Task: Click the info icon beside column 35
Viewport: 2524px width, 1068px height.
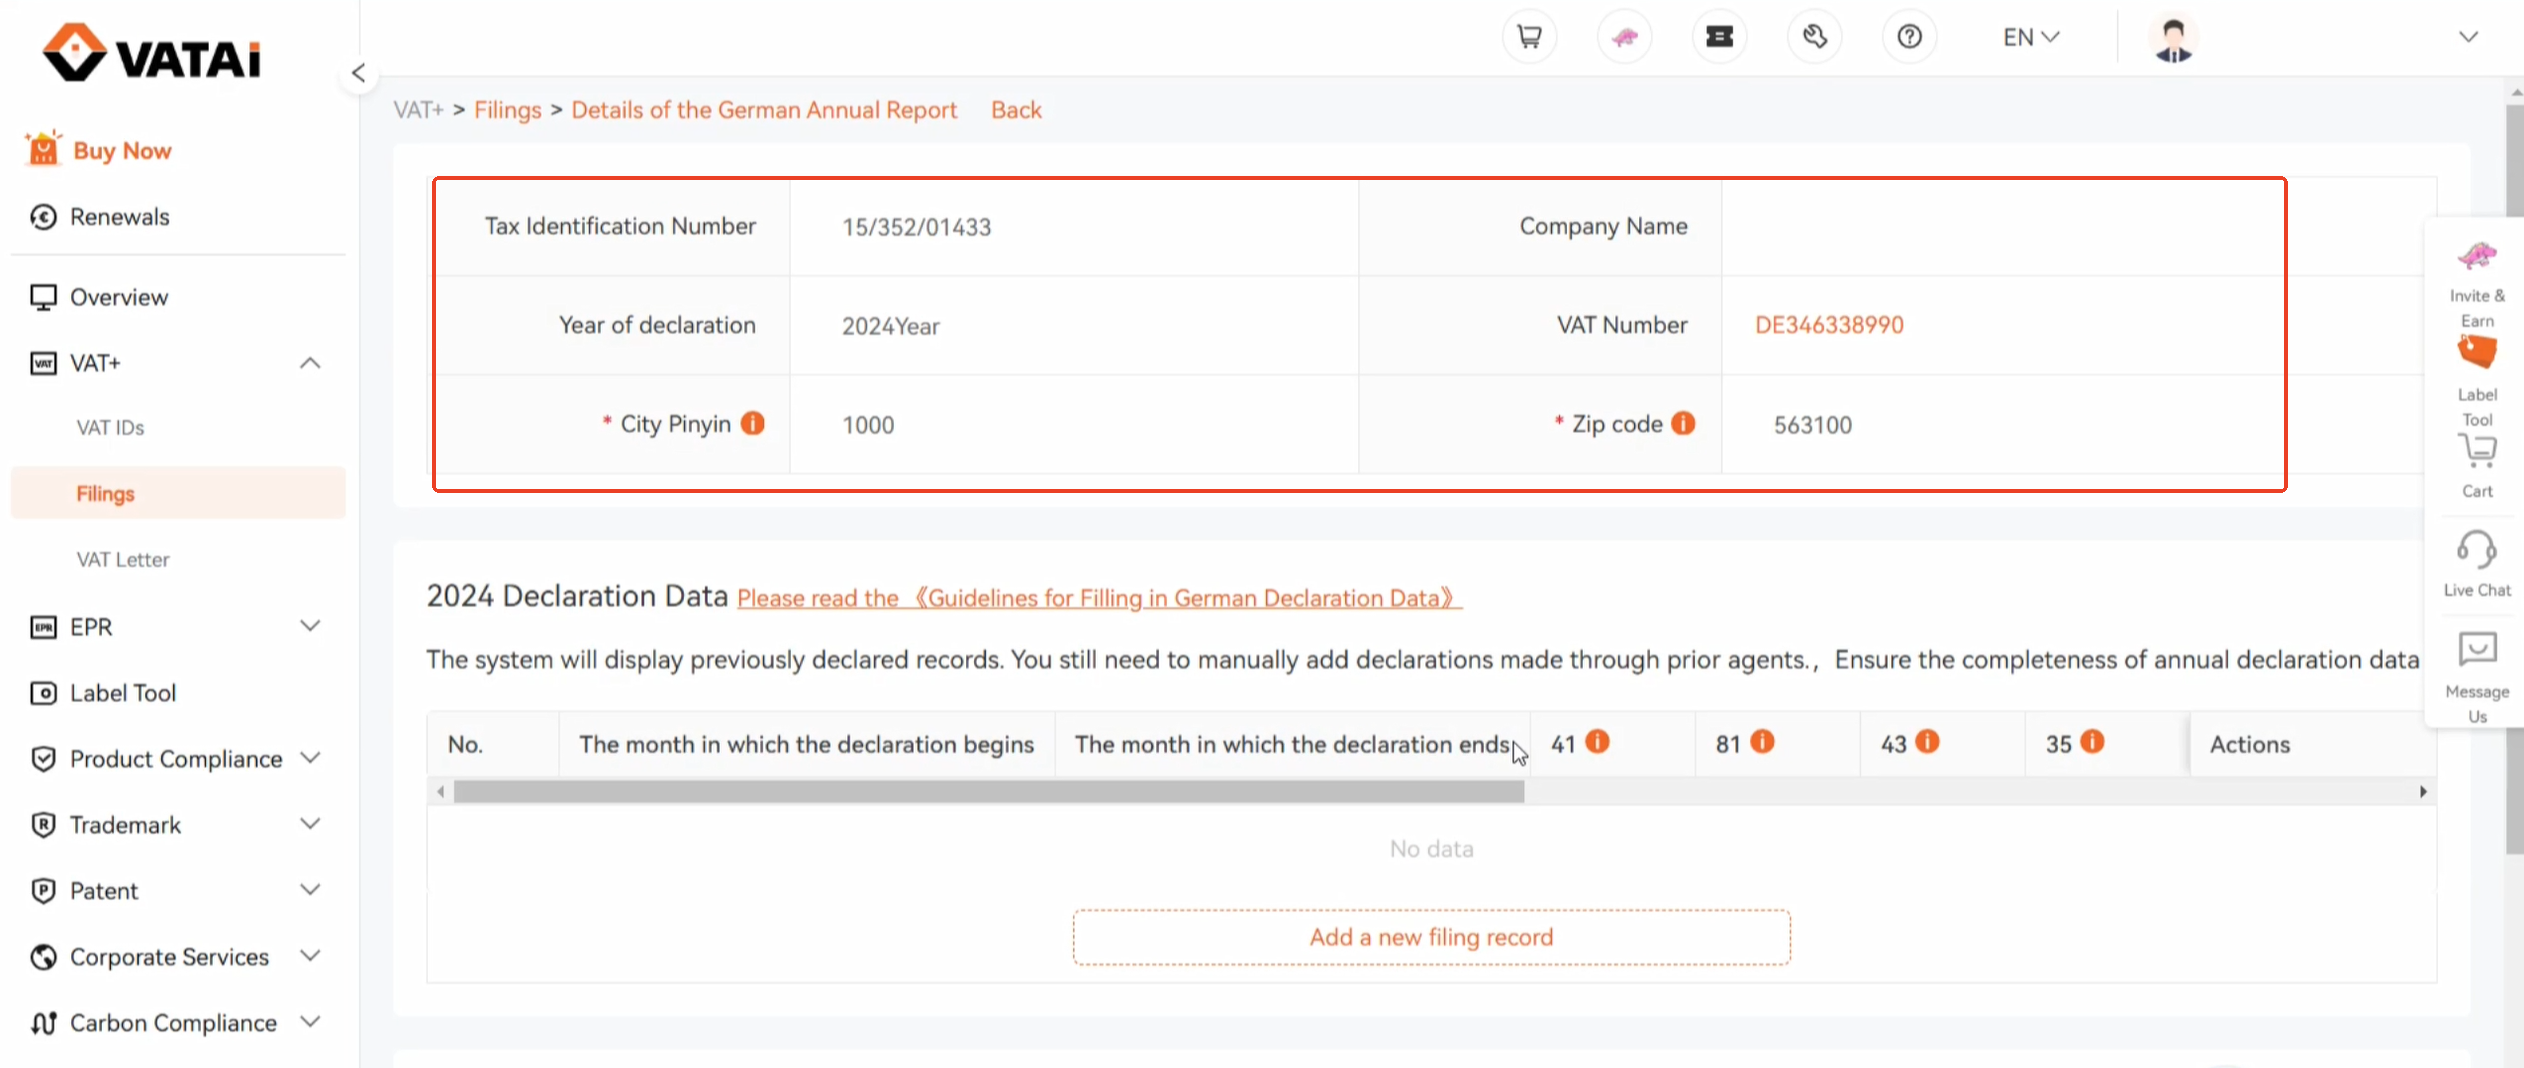Action: pos(2092,741)
